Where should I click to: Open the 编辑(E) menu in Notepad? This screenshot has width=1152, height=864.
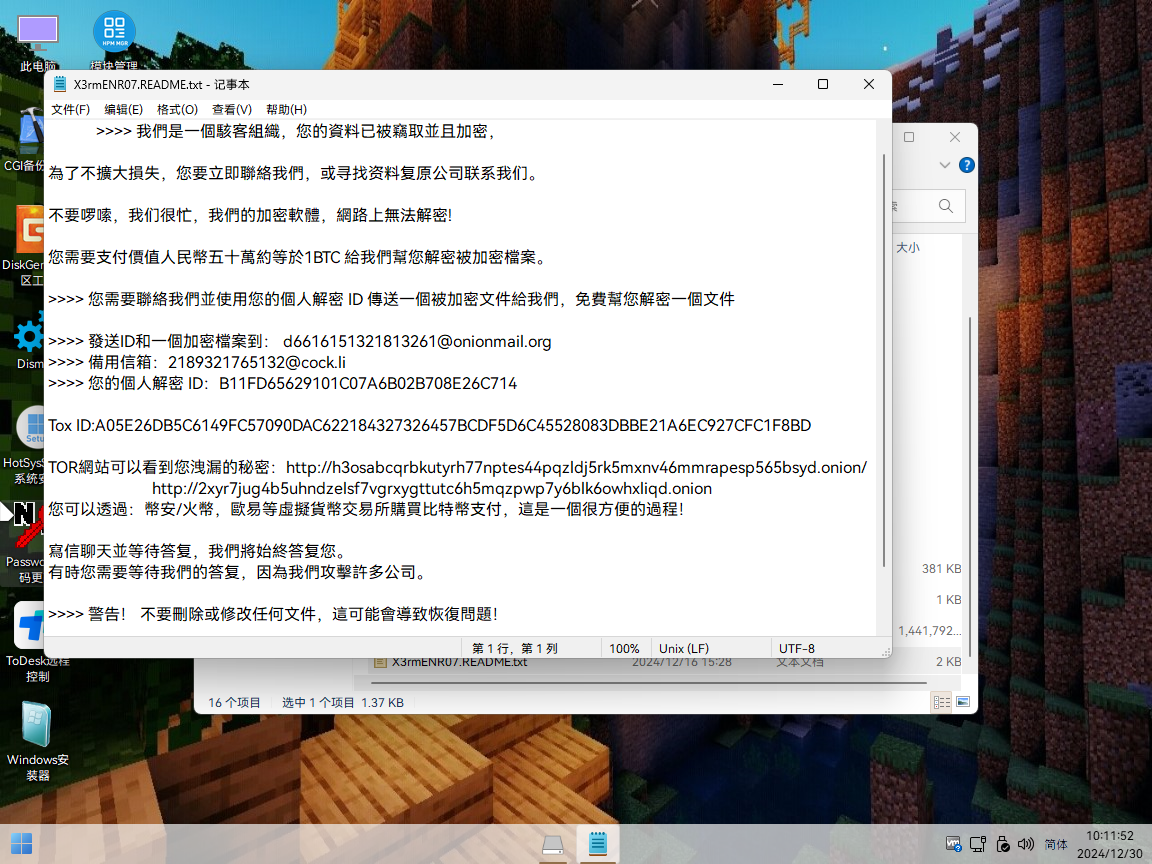pyautogui.click(x=123, y=109)
